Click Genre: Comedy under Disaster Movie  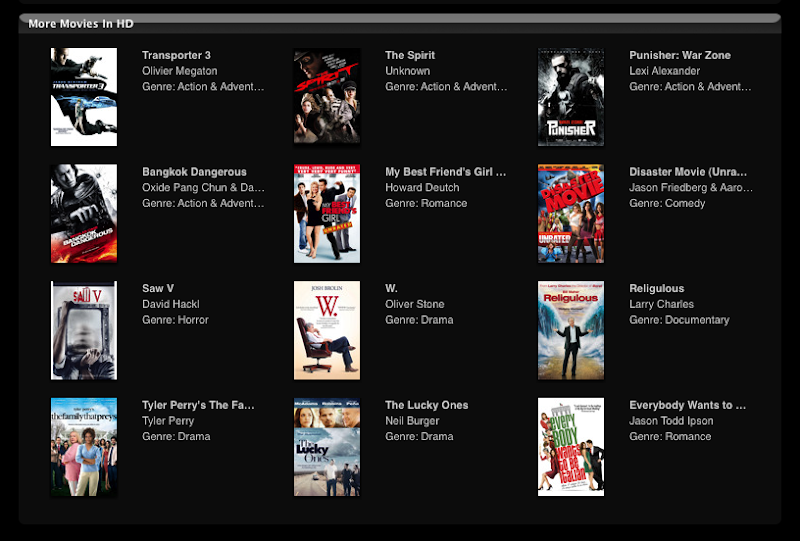pyautogui.click(x=667, y=203)
